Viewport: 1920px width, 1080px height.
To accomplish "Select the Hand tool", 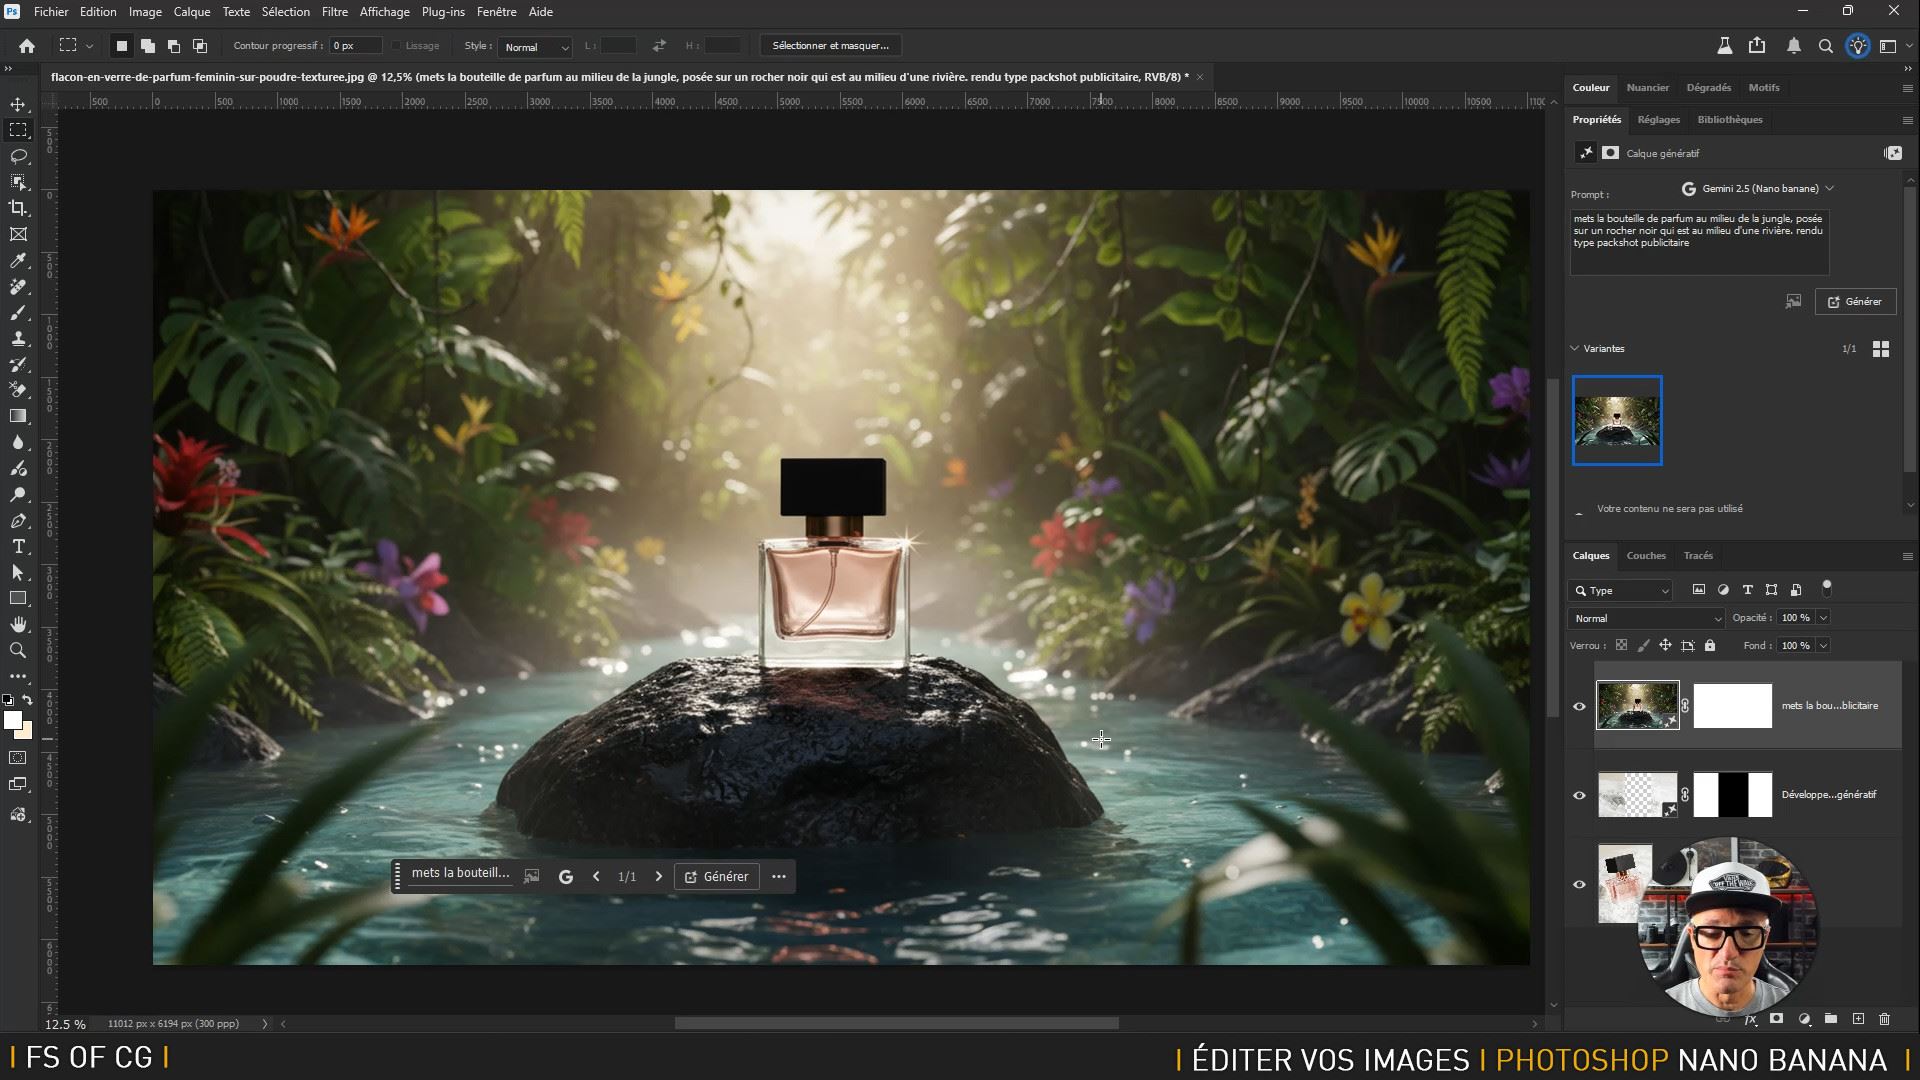I will click(18, 624).
